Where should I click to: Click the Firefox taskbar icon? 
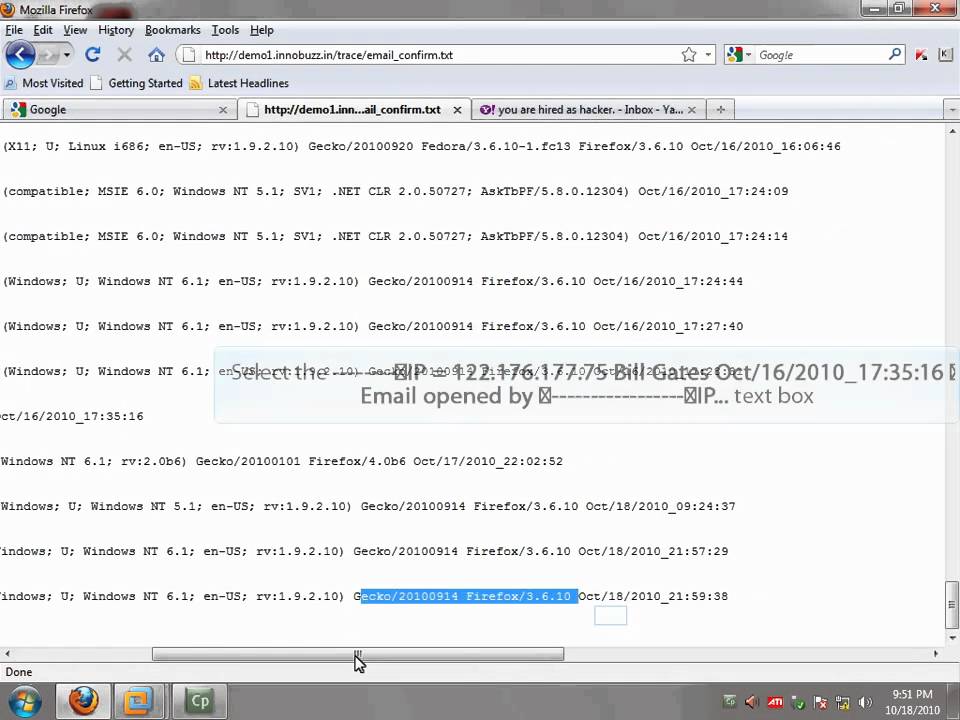[83, 702]
